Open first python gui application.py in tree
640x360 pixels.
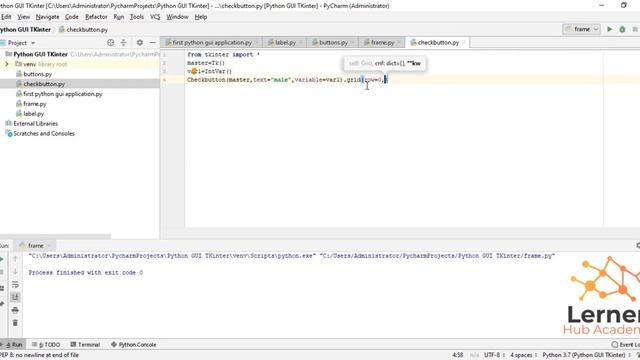(62, 94)
